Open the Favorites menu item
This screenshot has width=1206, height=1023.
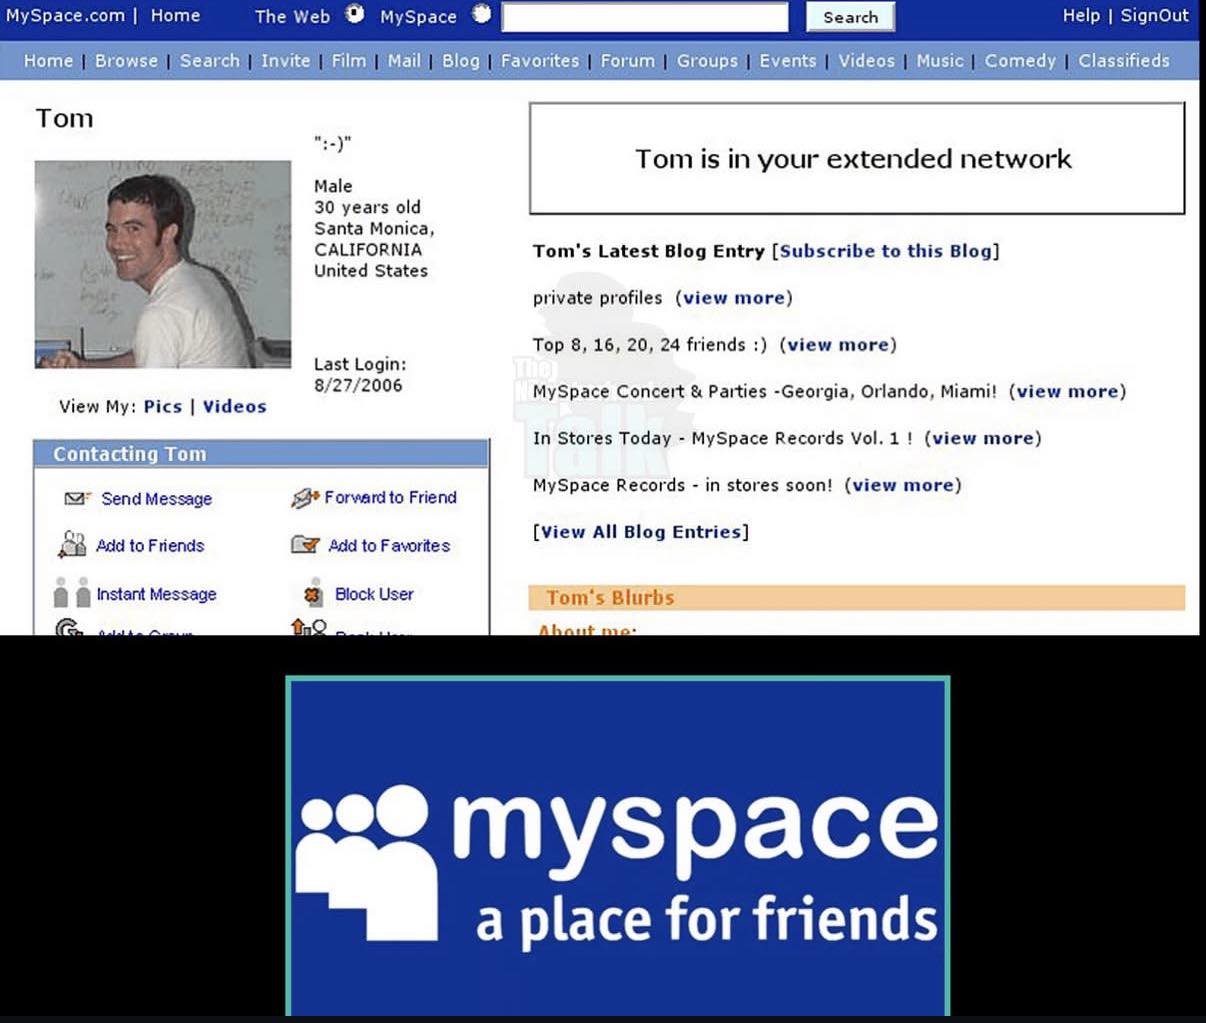(x=540, y=60)
